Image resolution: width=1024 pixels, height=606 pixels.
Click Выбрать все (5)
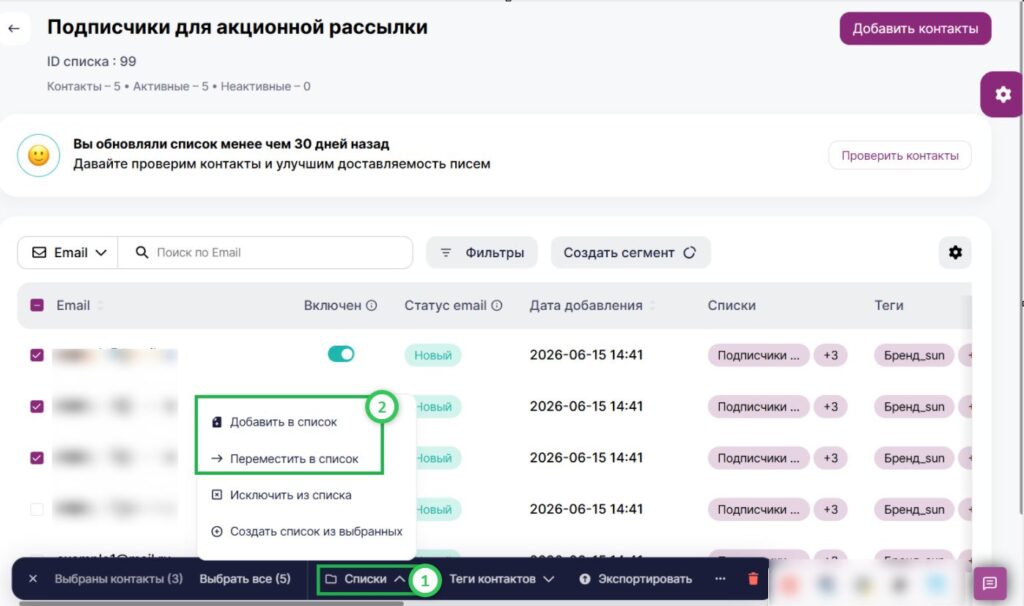(x=245, y=579)
